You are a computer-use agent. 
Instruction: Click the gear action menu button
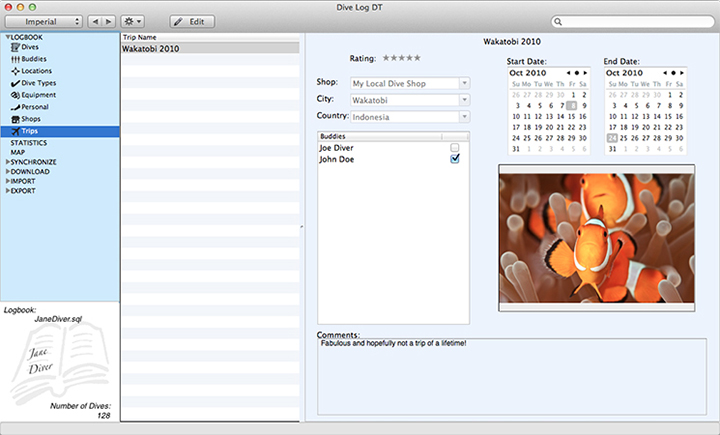point(131,21)
